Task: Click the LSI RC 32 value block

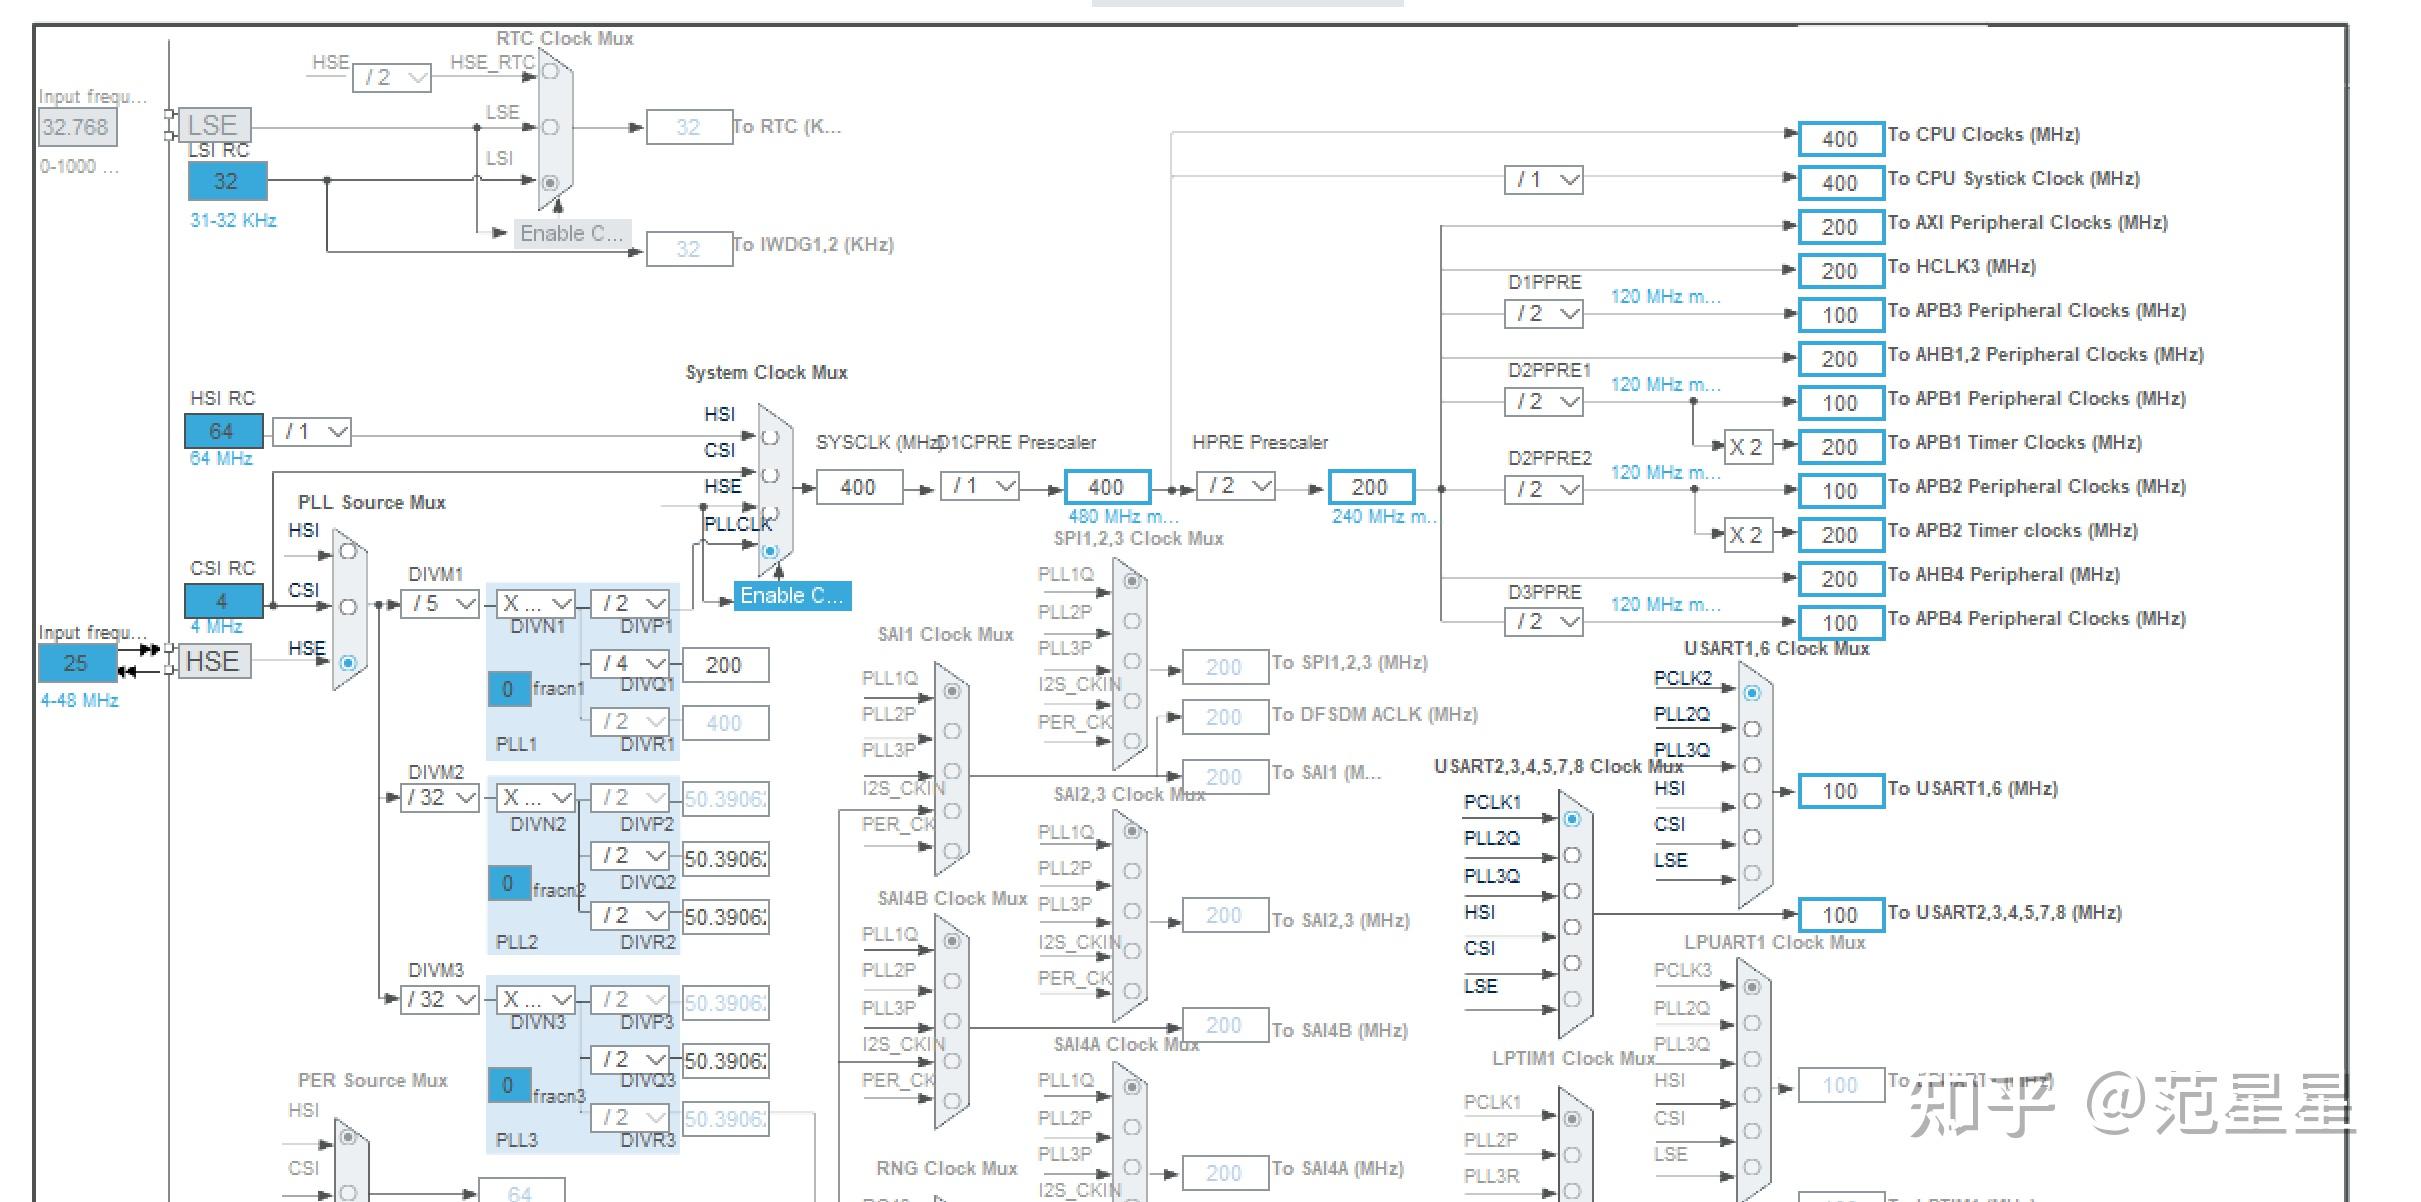Action: [227, 181]
